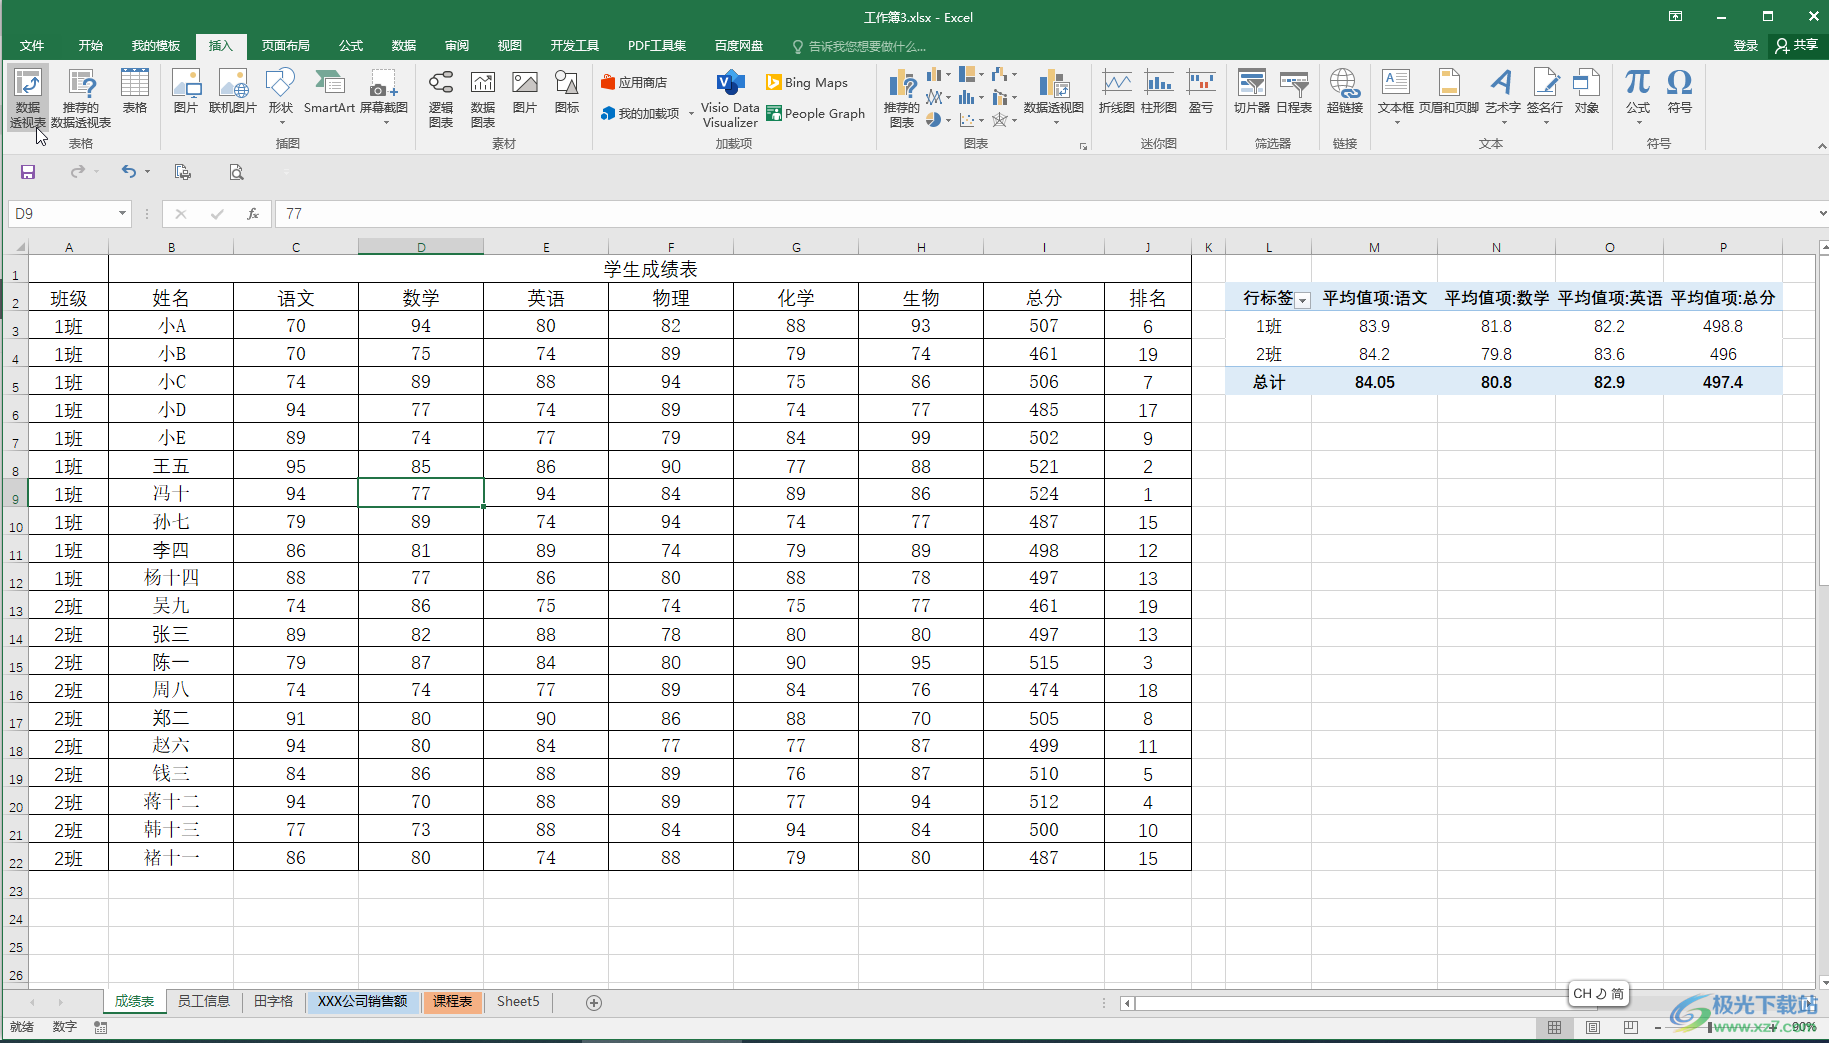Undo the last action
This screenshot has height=1043, width=1829.
[128, 172]
